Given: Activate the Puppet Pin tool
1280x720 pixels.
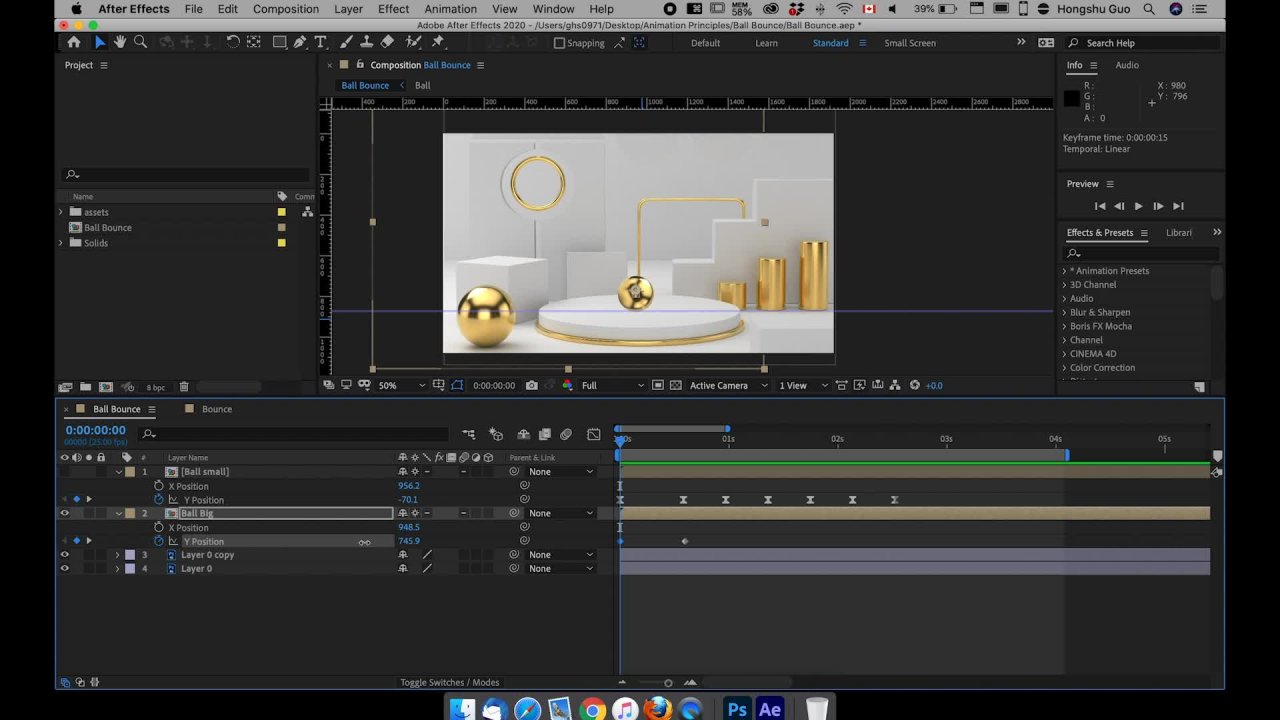Looking at the screenshot, I should 437,42.
